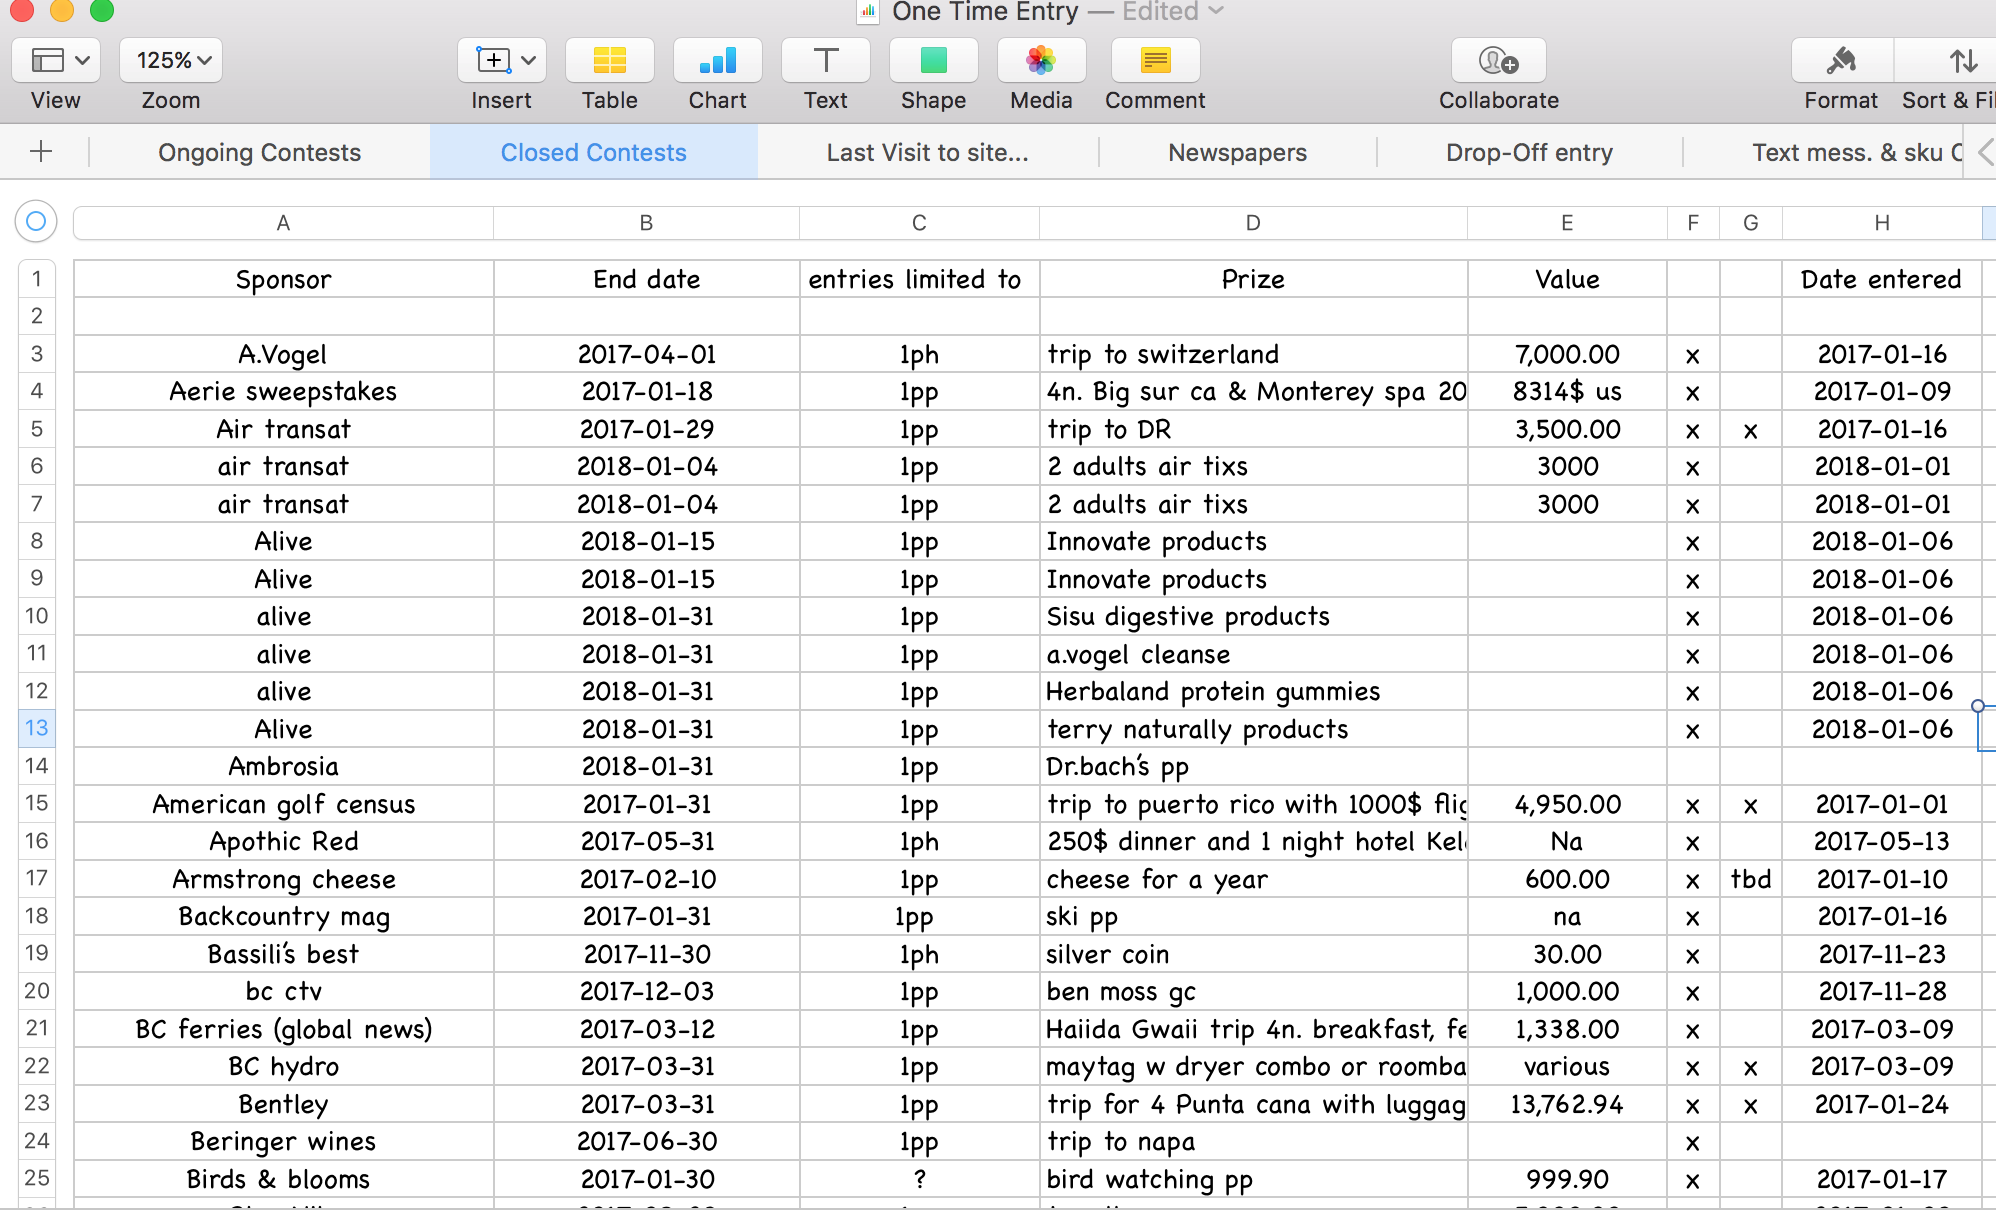Screen dimensions: 1996x1216
Task: Select the 'bird watching pp' cell
Action: tap(1253, 1179)
